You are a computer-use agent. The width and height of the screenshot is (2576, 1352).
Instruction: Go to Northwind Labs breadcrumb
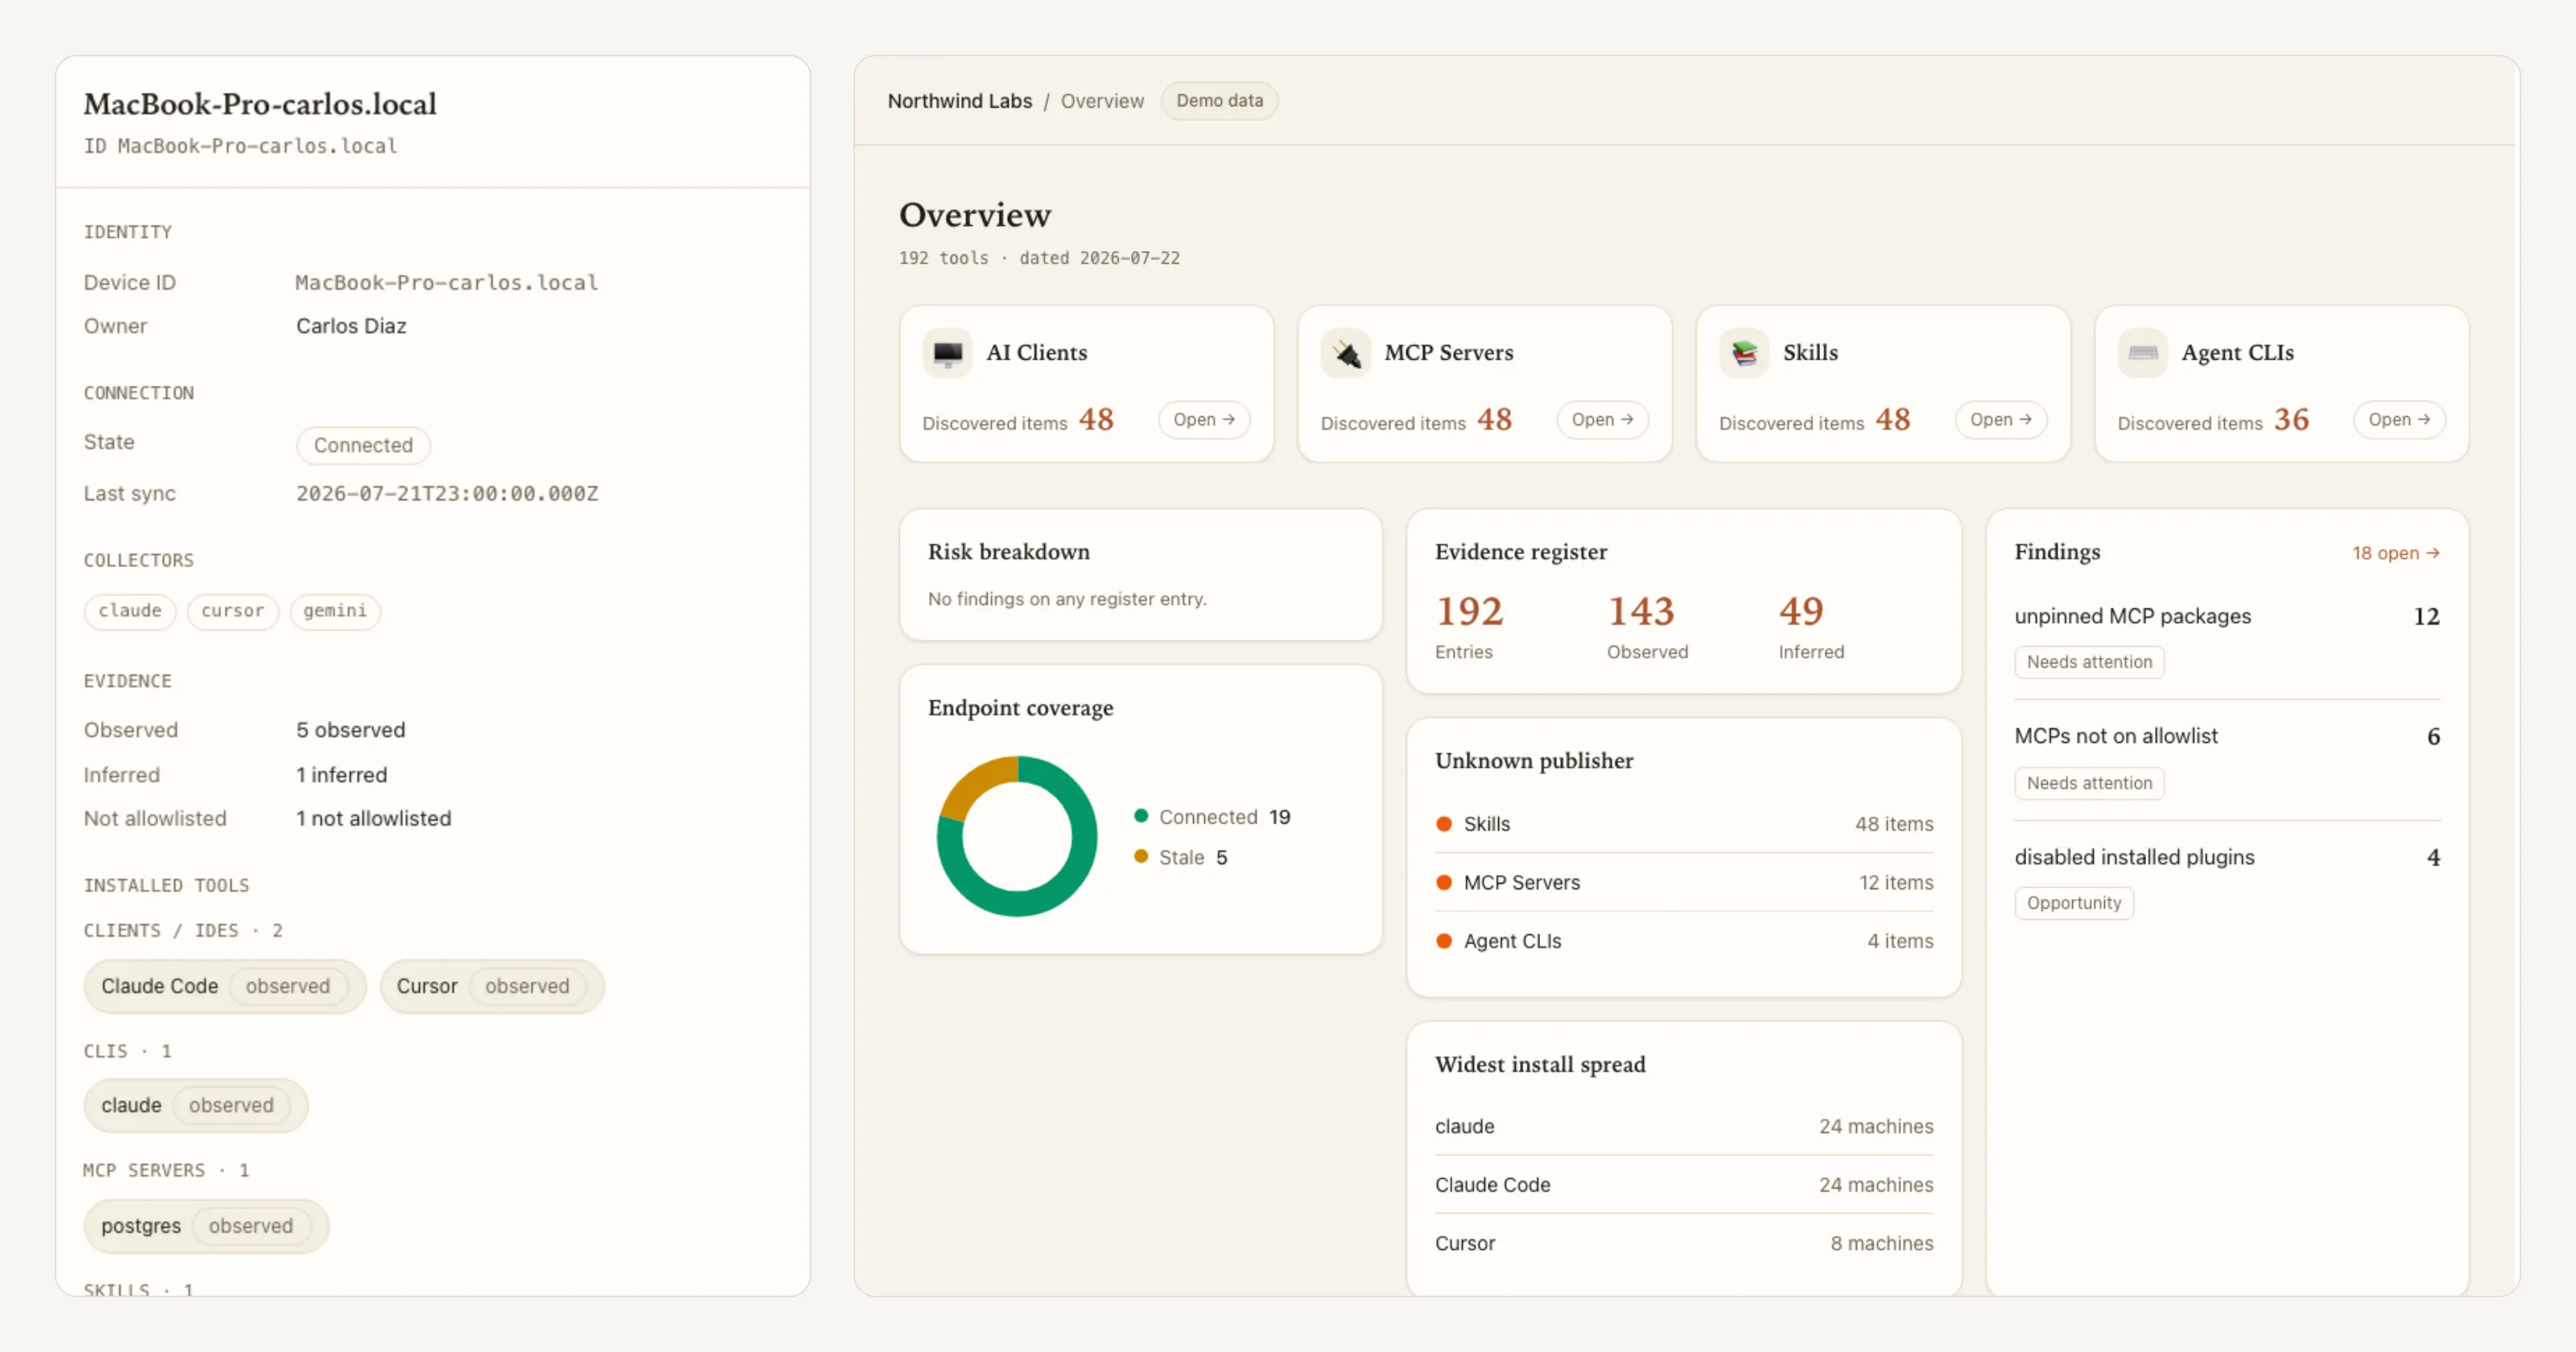point(959,101)
